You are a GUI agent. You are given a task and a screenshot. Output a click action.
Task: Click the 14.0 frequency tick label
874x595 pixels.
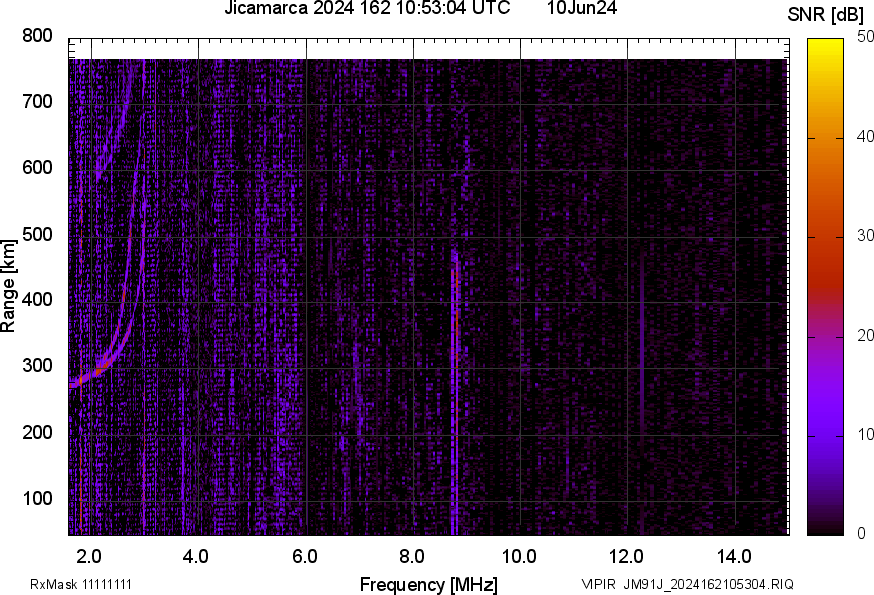pos(734,556)
